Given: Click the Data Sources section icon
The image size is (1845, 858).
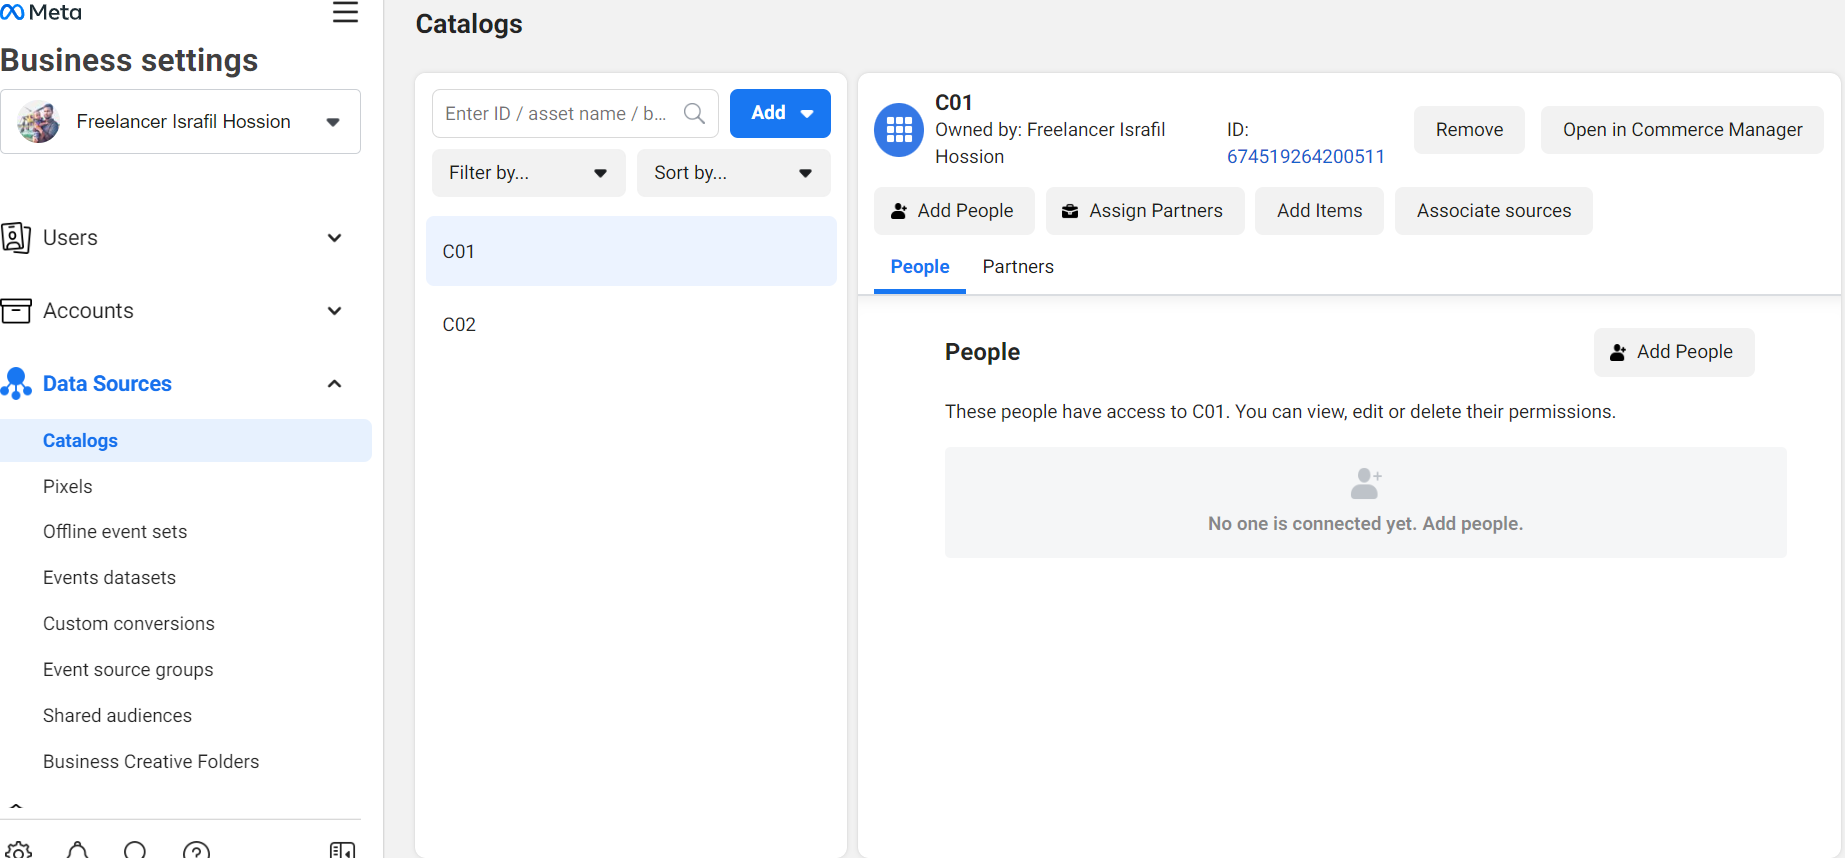Looking at the screenshot, I should click(16, 384).
